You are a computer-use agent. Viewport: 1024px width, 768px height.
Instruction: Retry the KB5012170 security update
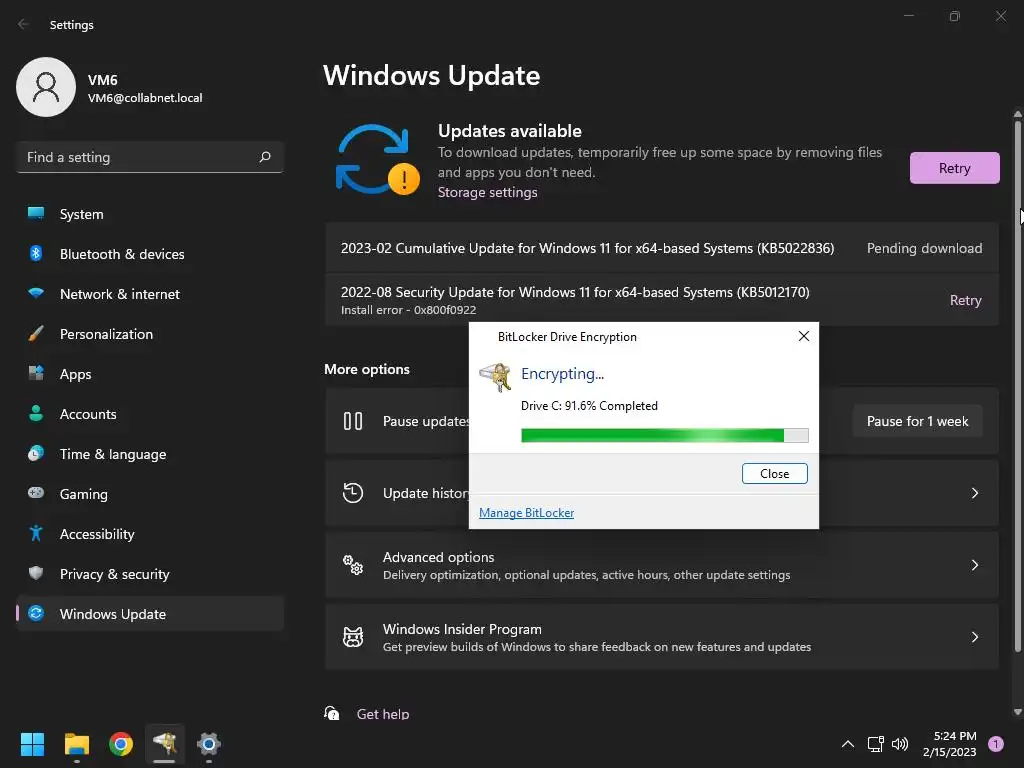tap(965, 300)
